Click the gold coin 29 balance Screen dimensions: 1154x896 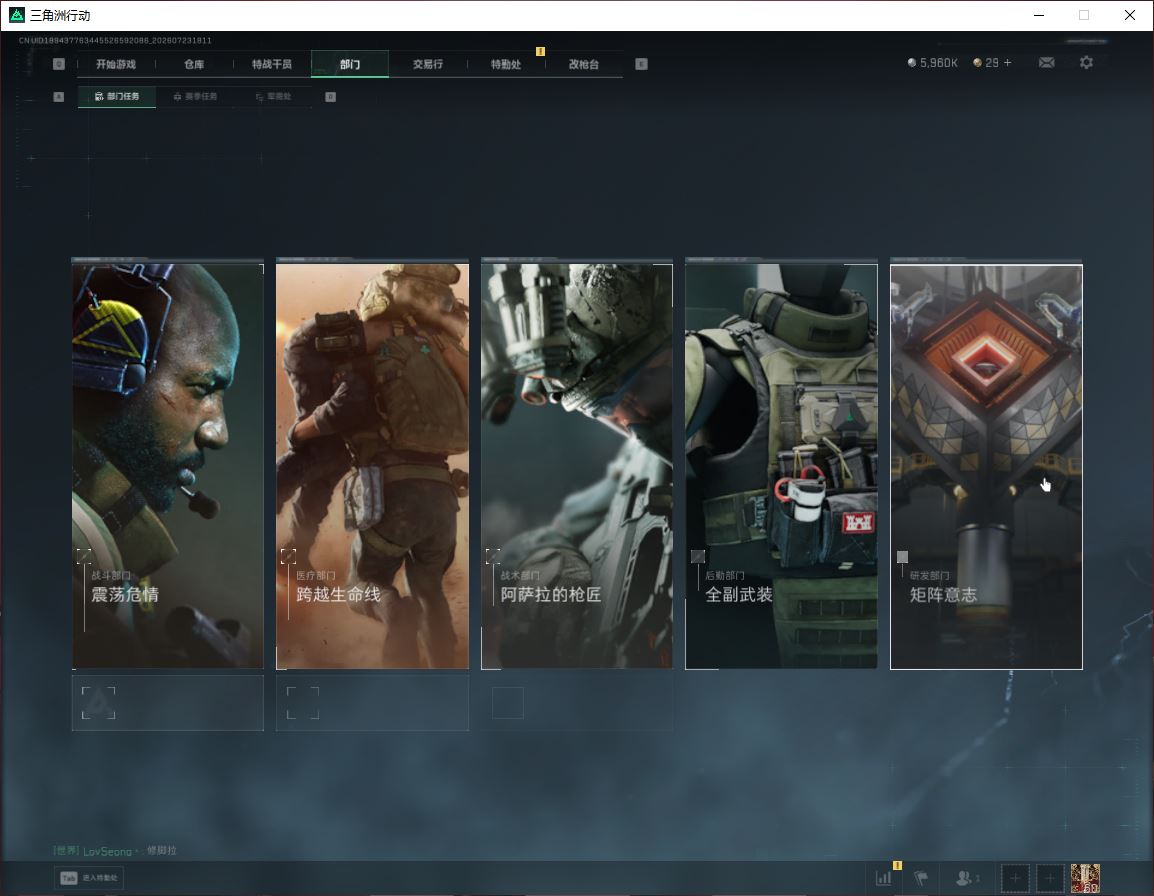(x=985, y=63)
